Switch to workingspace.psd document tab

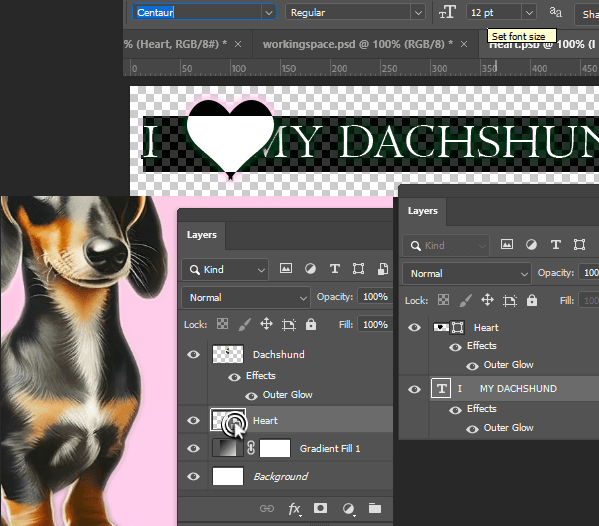point(358,44)
